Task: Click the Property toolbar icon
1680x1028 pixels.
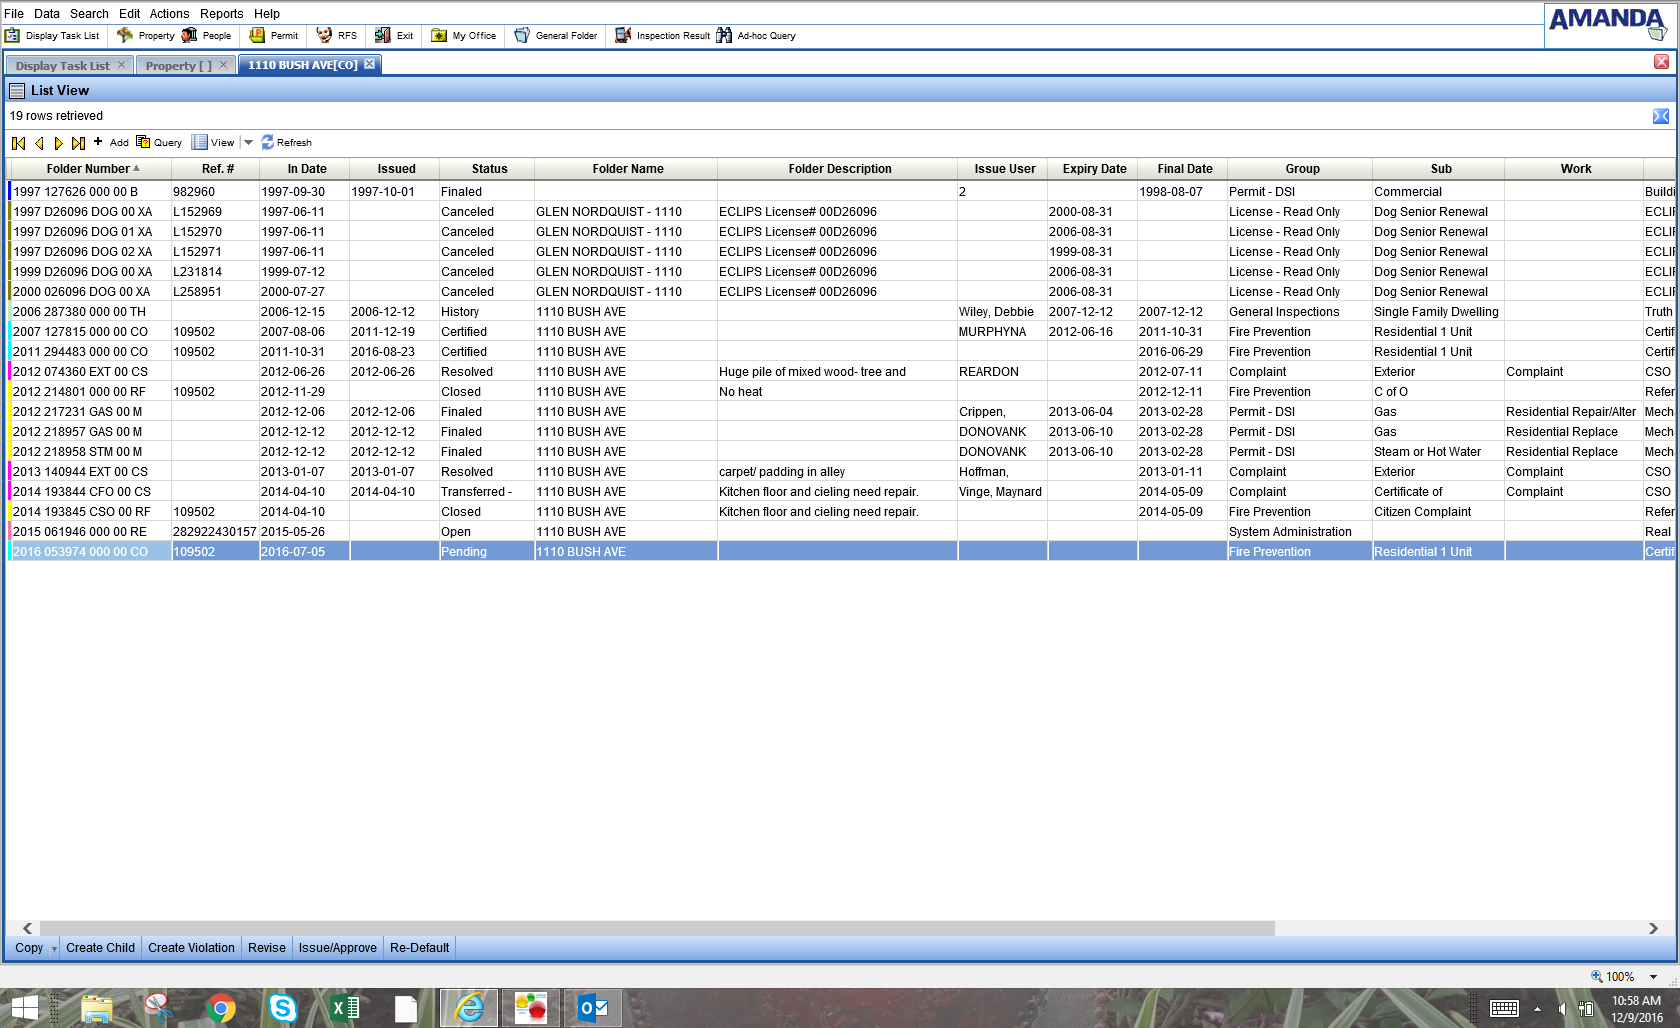Action: click(x=125, y=36)
